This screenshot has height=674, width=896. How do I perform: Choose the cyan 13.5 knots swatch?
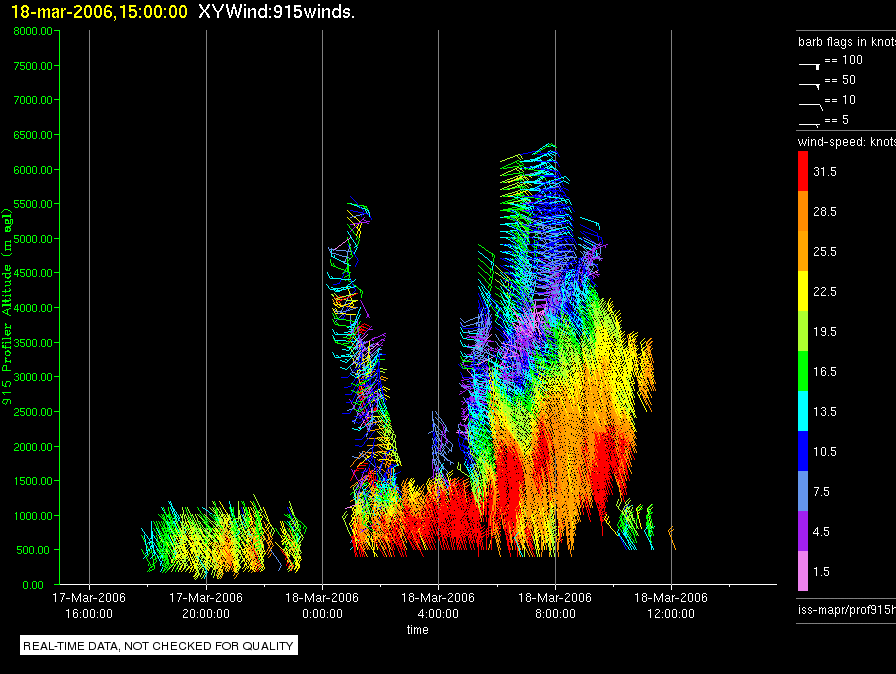click(803, 411)
